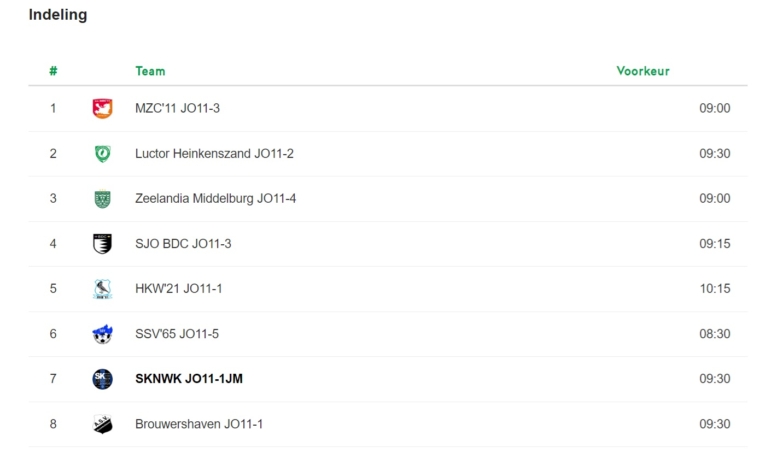The width and height of the screenshot is (777, 459).
Task: Select Zeelandia Middelburg JO11-4 team name
Action: [216, 198]
